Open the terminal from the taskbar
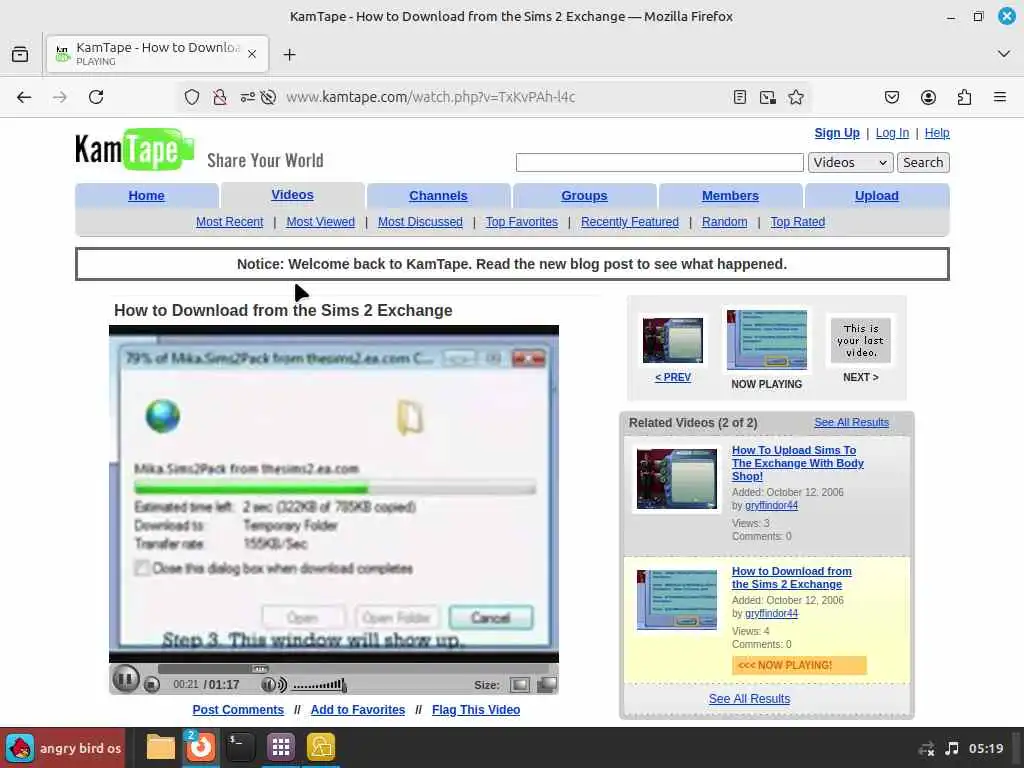 click(x=240, y=747)
